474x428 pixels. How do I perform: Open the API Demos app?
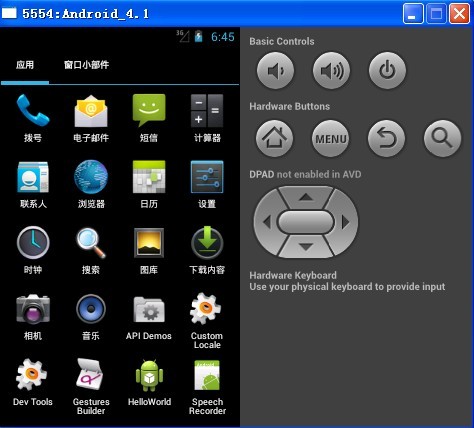point(149,317)
